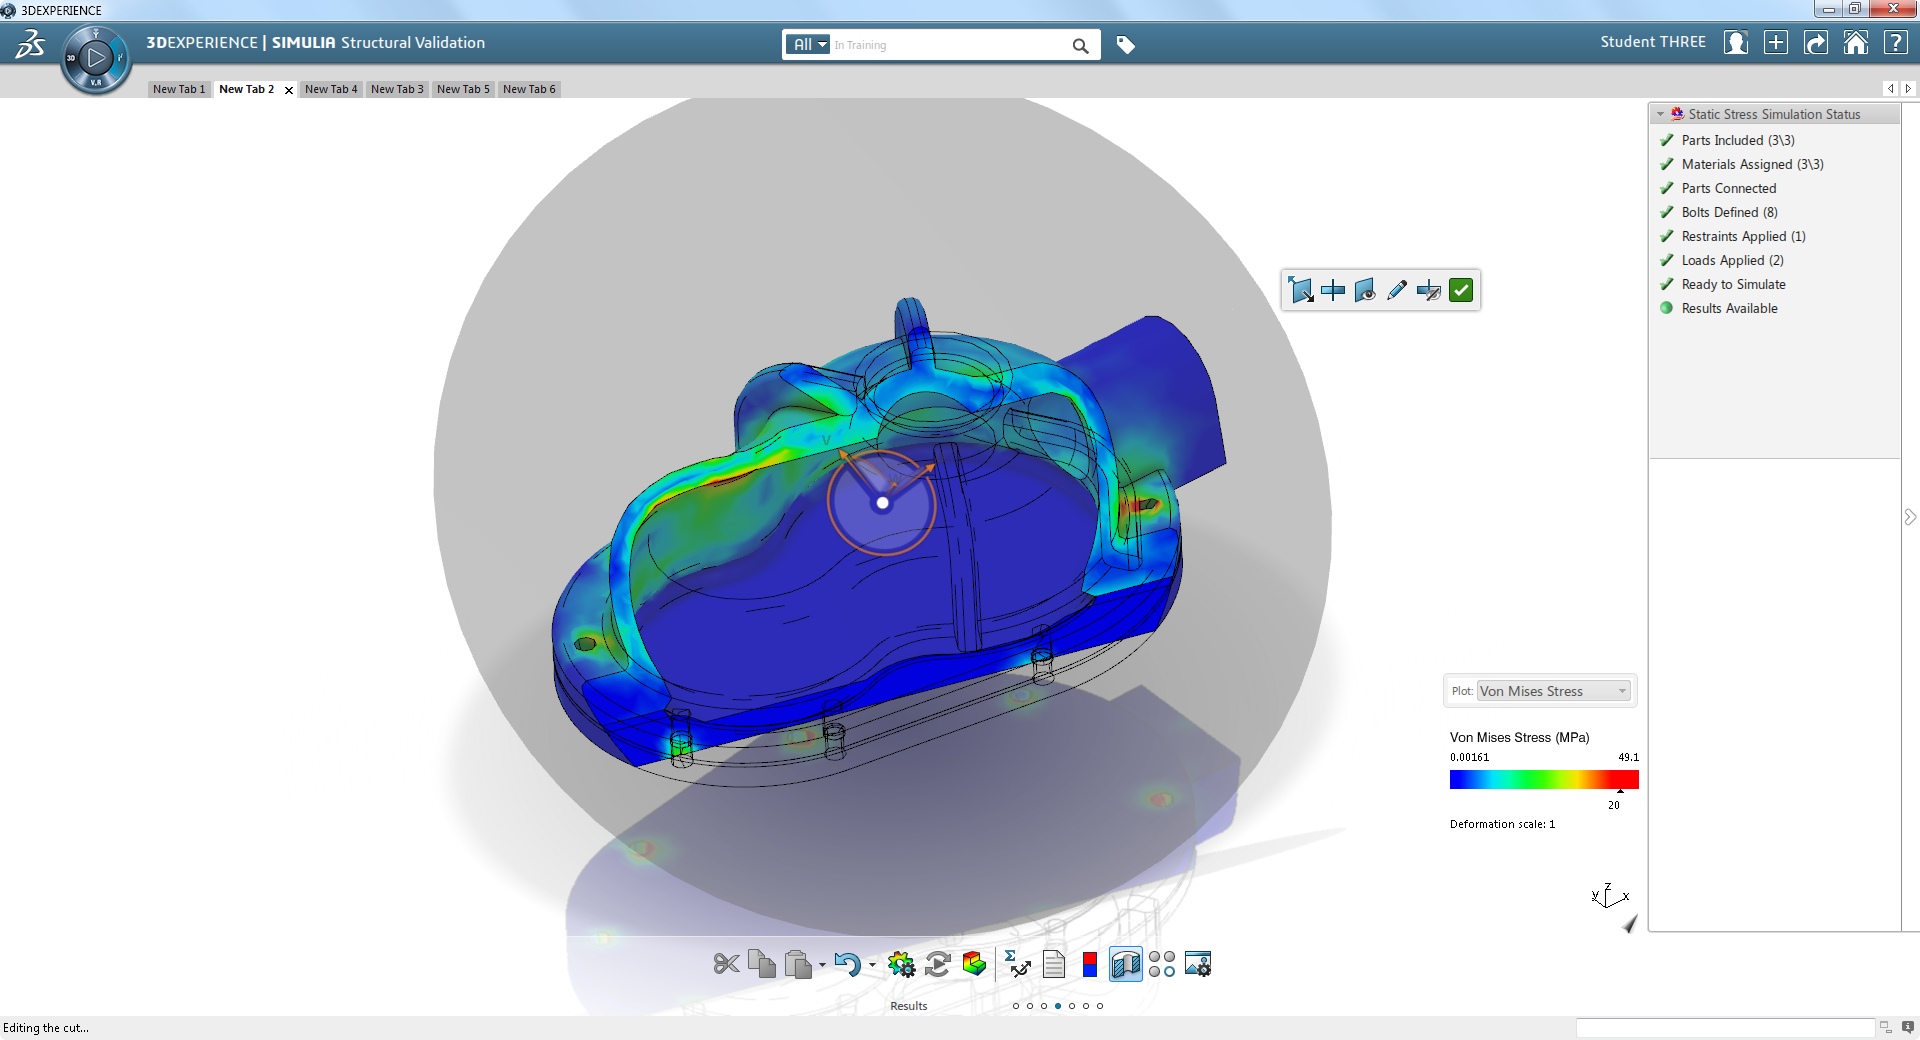This screenshot has height=1040, width=1920.
Task: Click the Undo arrow icon
Action: [x=847, y=964]
